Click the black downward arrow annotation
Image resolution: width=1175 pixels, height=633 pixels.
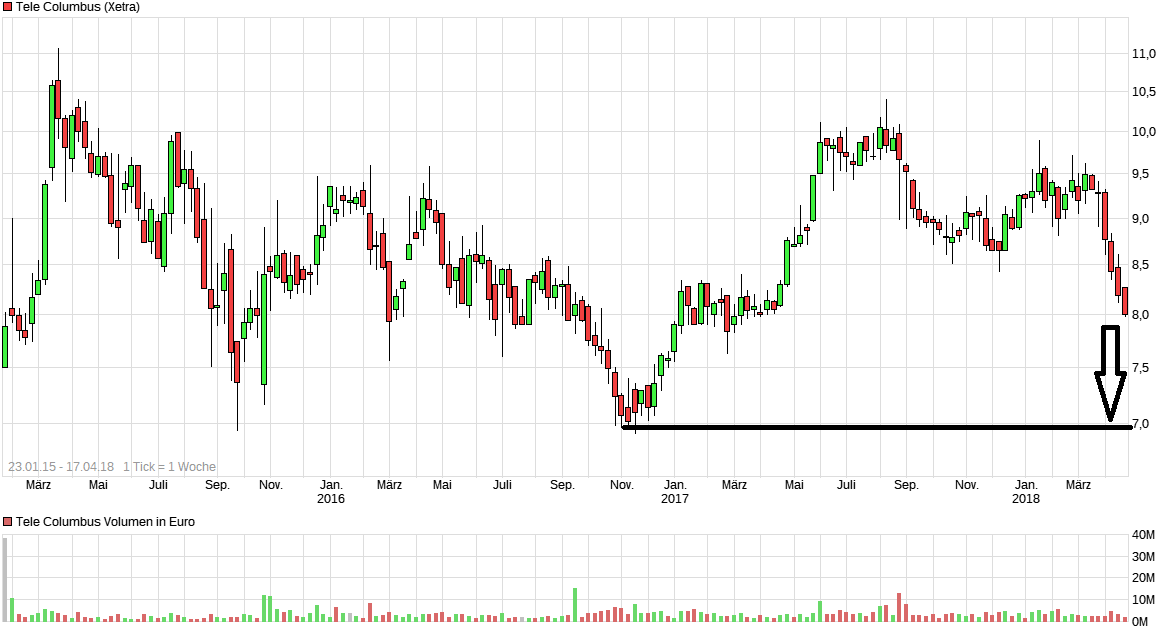click(1110, 372)
